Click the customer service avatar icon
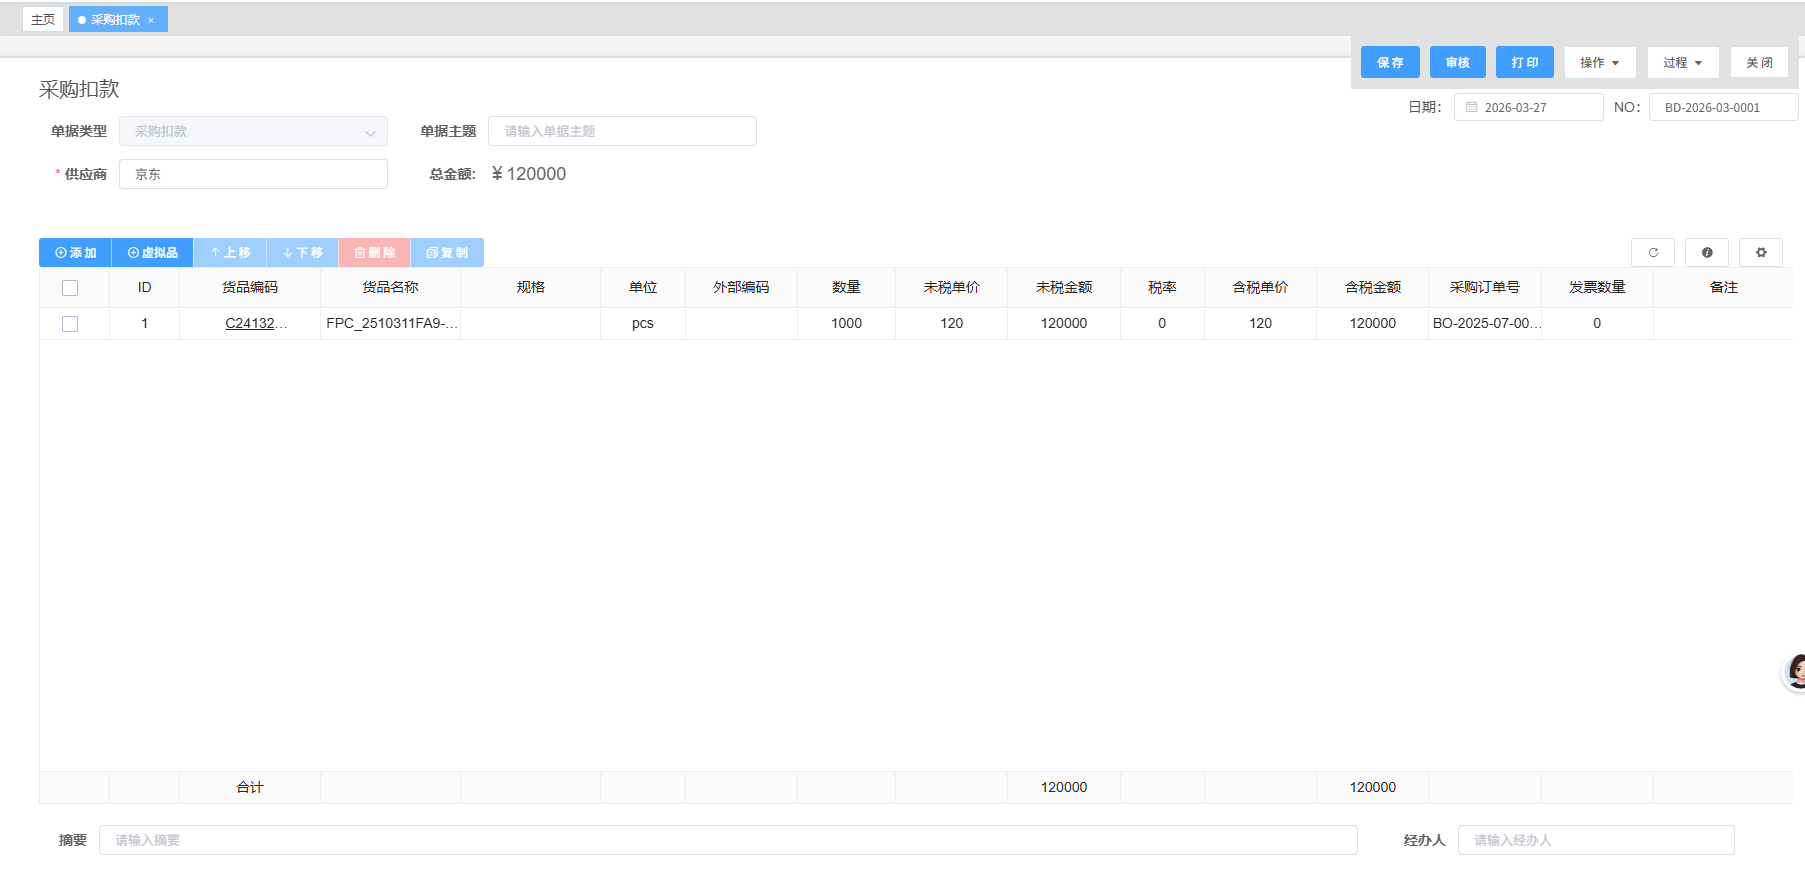This screenshot has width=1805, height=873. coord(1795,672)
